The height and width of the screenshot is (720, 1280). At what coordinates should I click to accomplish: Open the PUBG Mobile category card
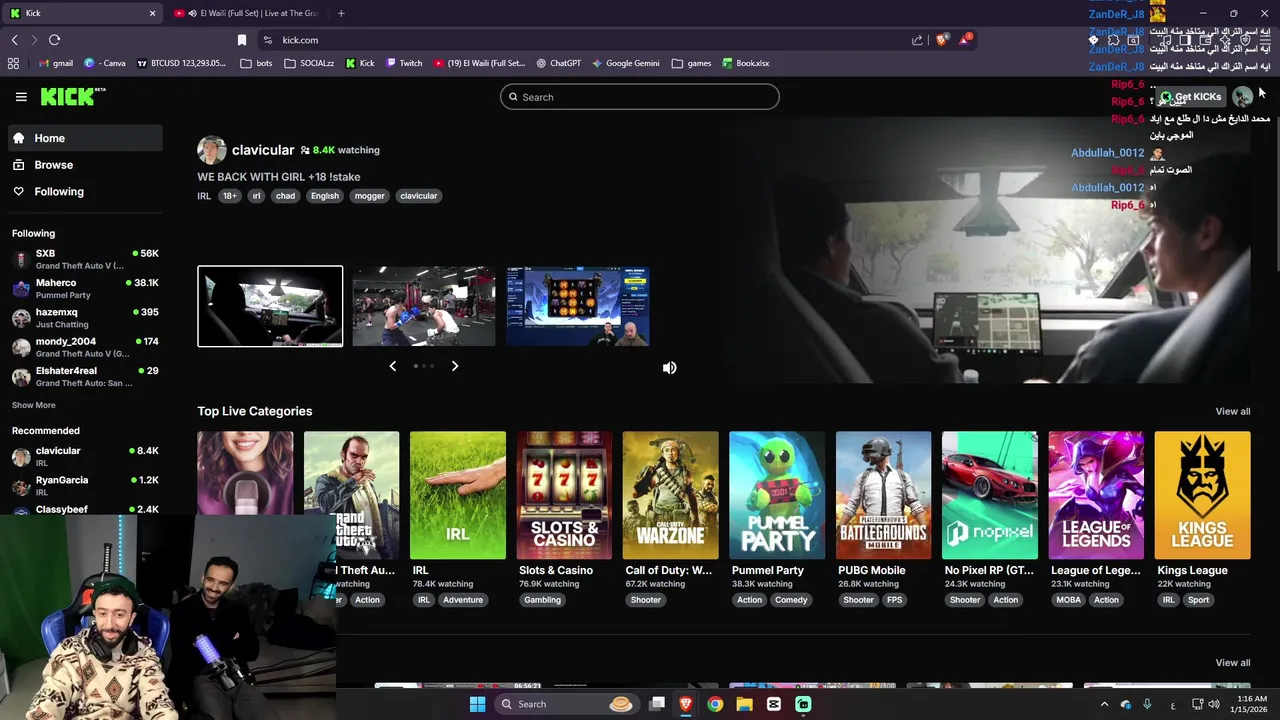coord(883,495)
